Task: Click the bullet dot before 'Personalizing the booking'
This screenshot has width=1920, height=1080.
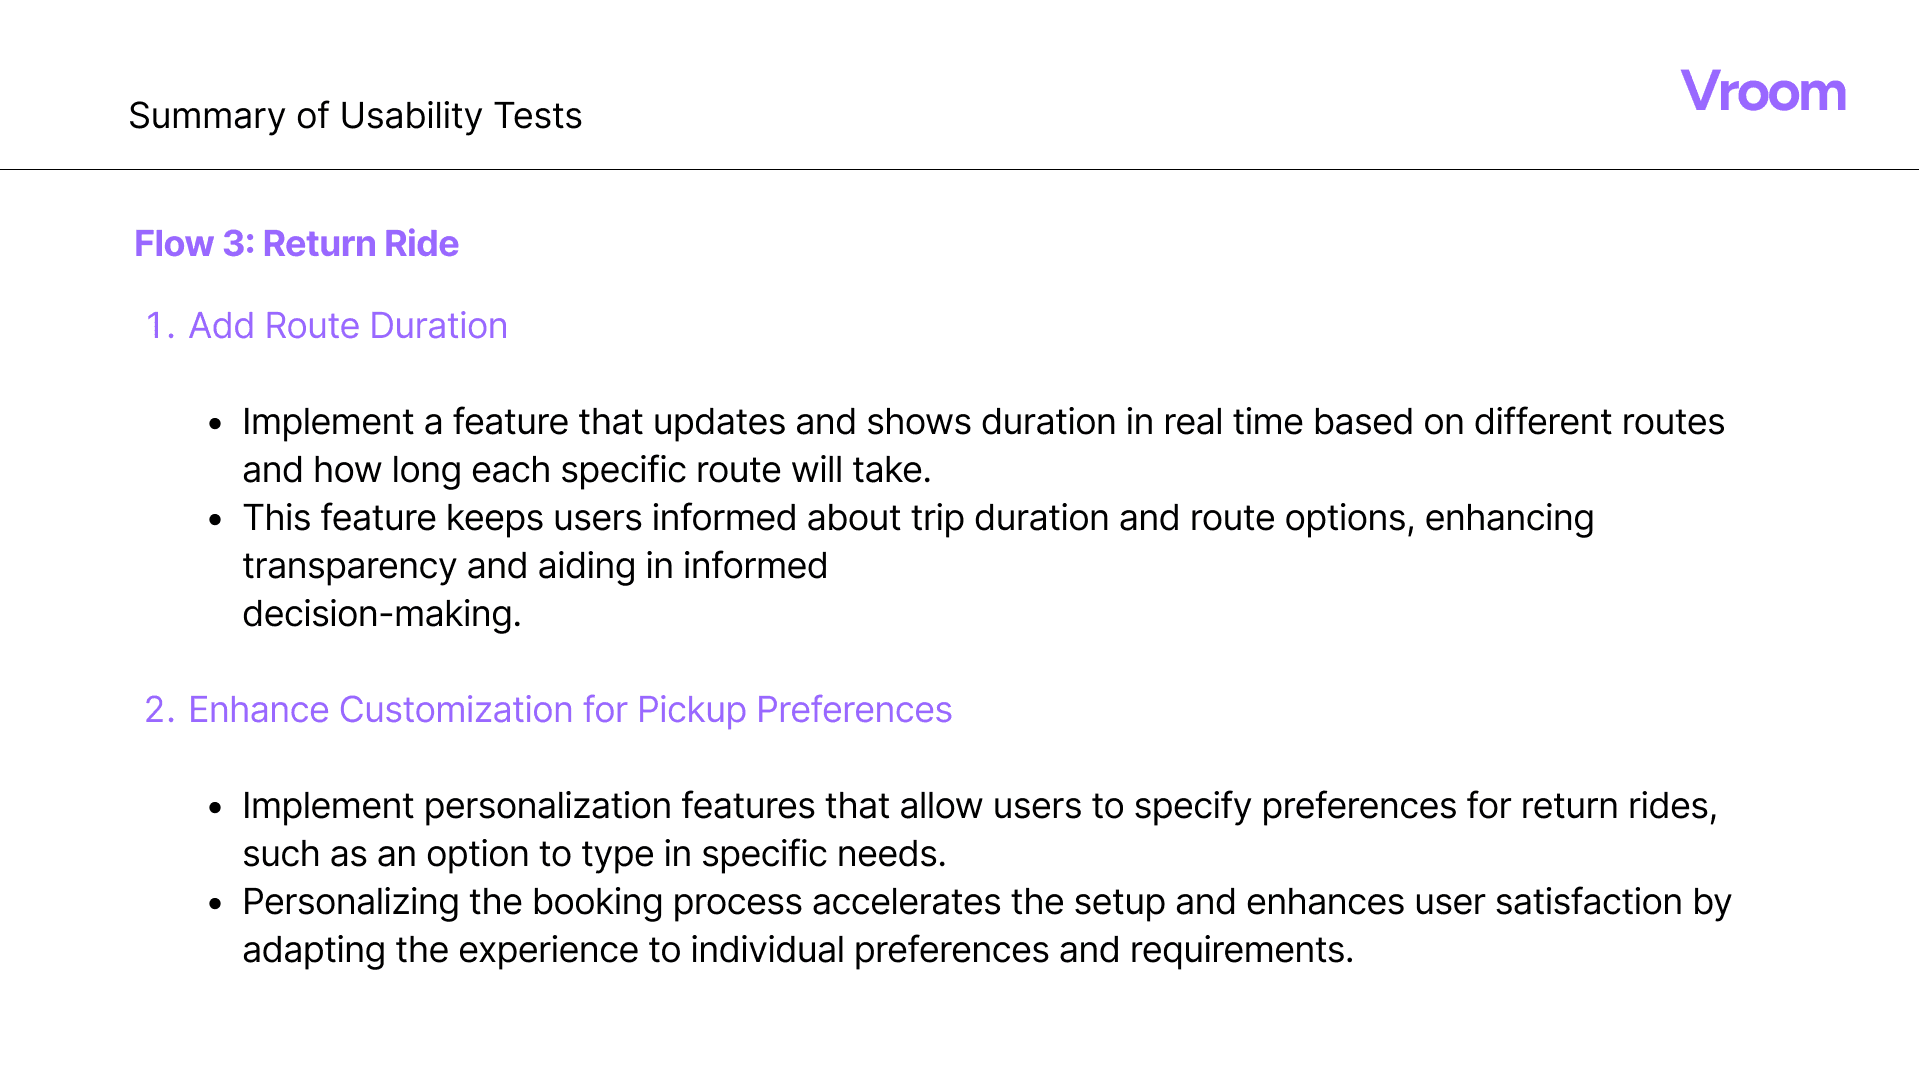Action: (215, 904)
